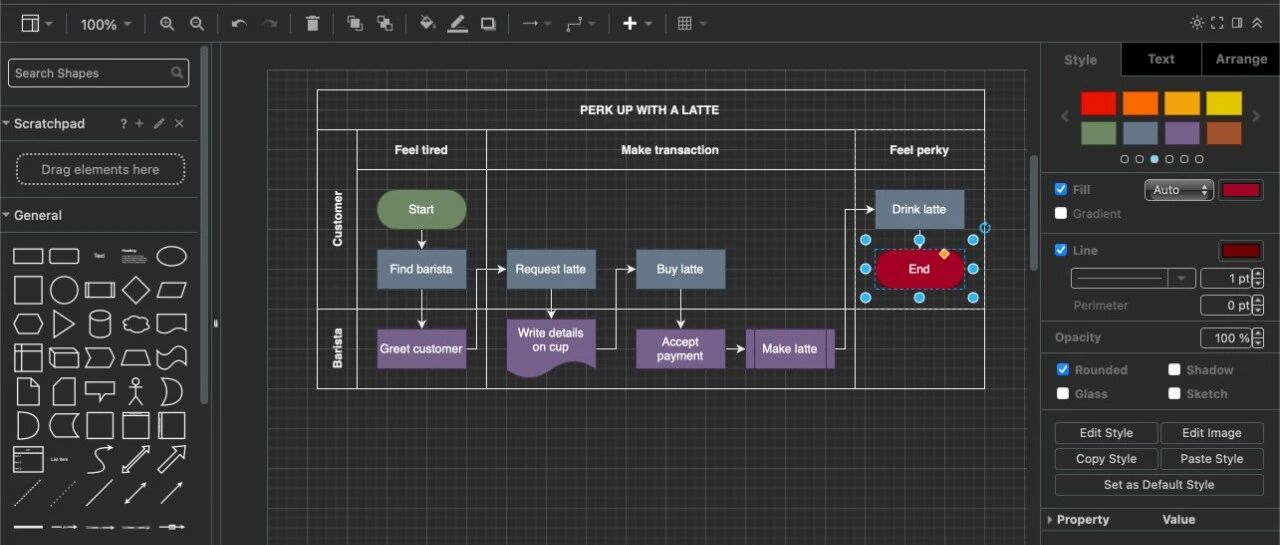Select the third style palette page dot
Image resolution: width=1280 pixels, height=545 pixels.
[1154, 159]
